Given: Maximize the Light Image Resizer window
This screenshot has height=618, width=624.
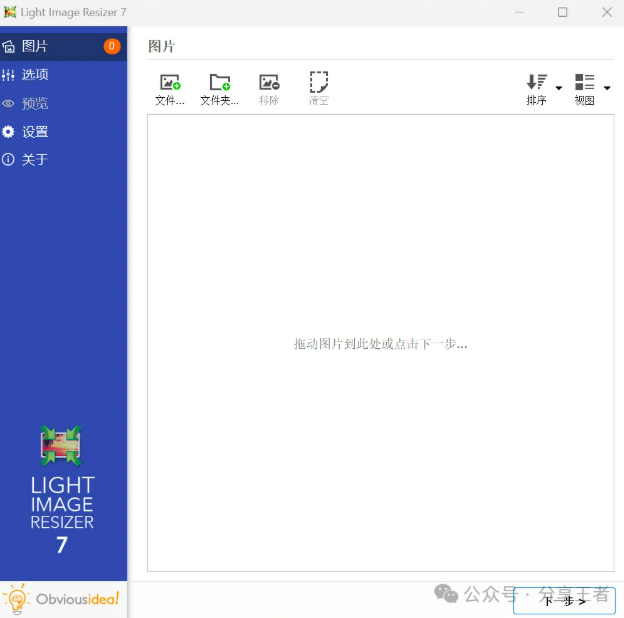Looking at the screenshot, I should coord(562,12).
